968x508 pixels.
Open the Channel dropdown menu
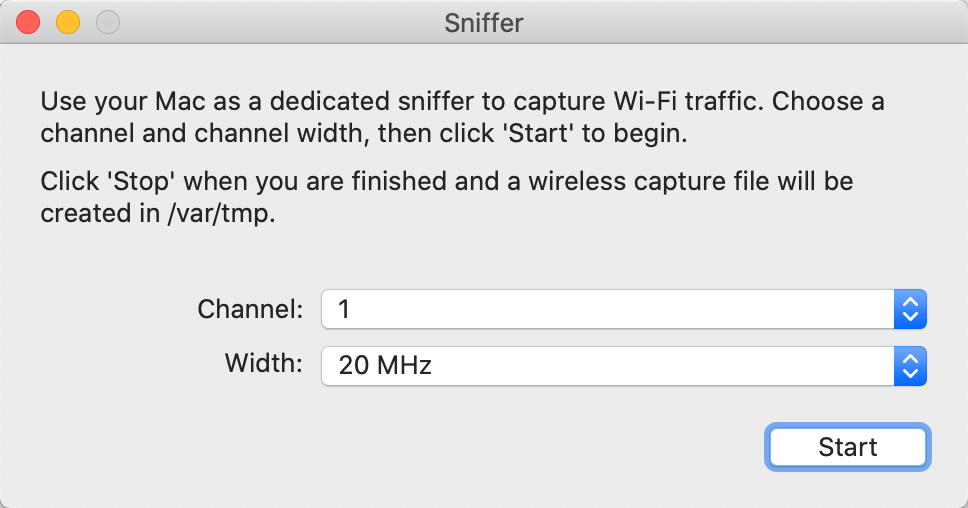click(x=623, y=310)
